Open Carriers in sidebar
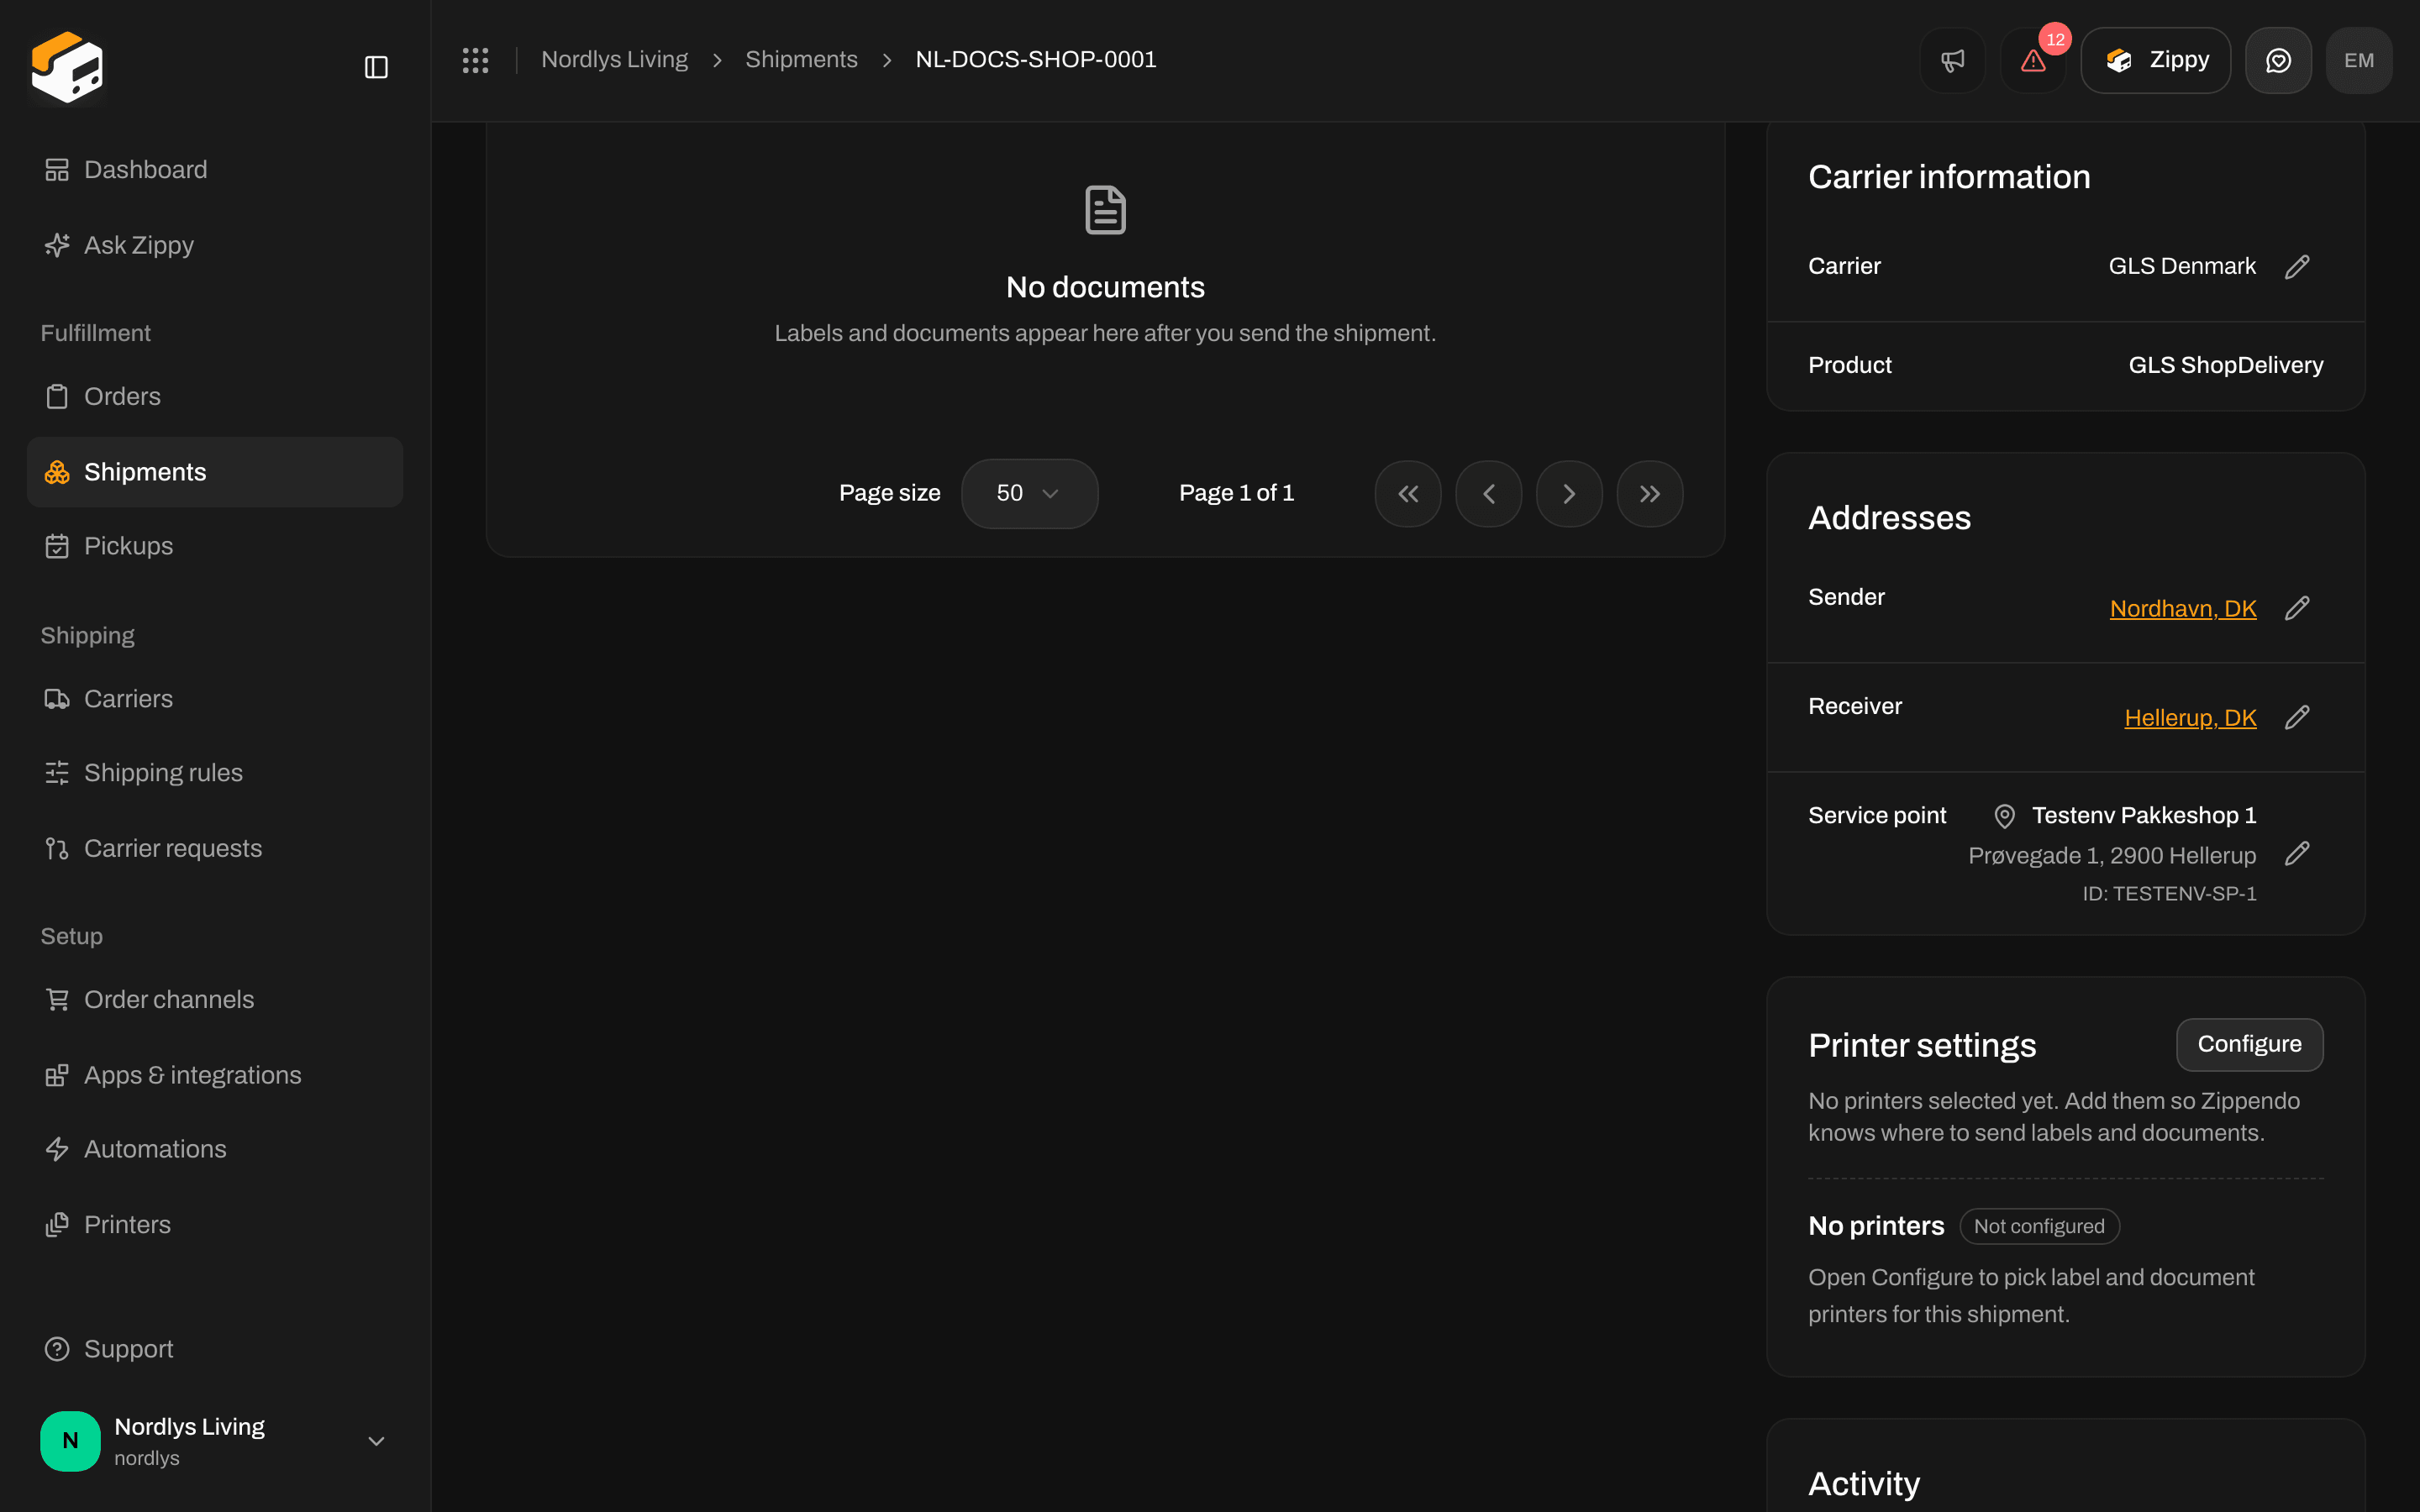 [215, 699]
